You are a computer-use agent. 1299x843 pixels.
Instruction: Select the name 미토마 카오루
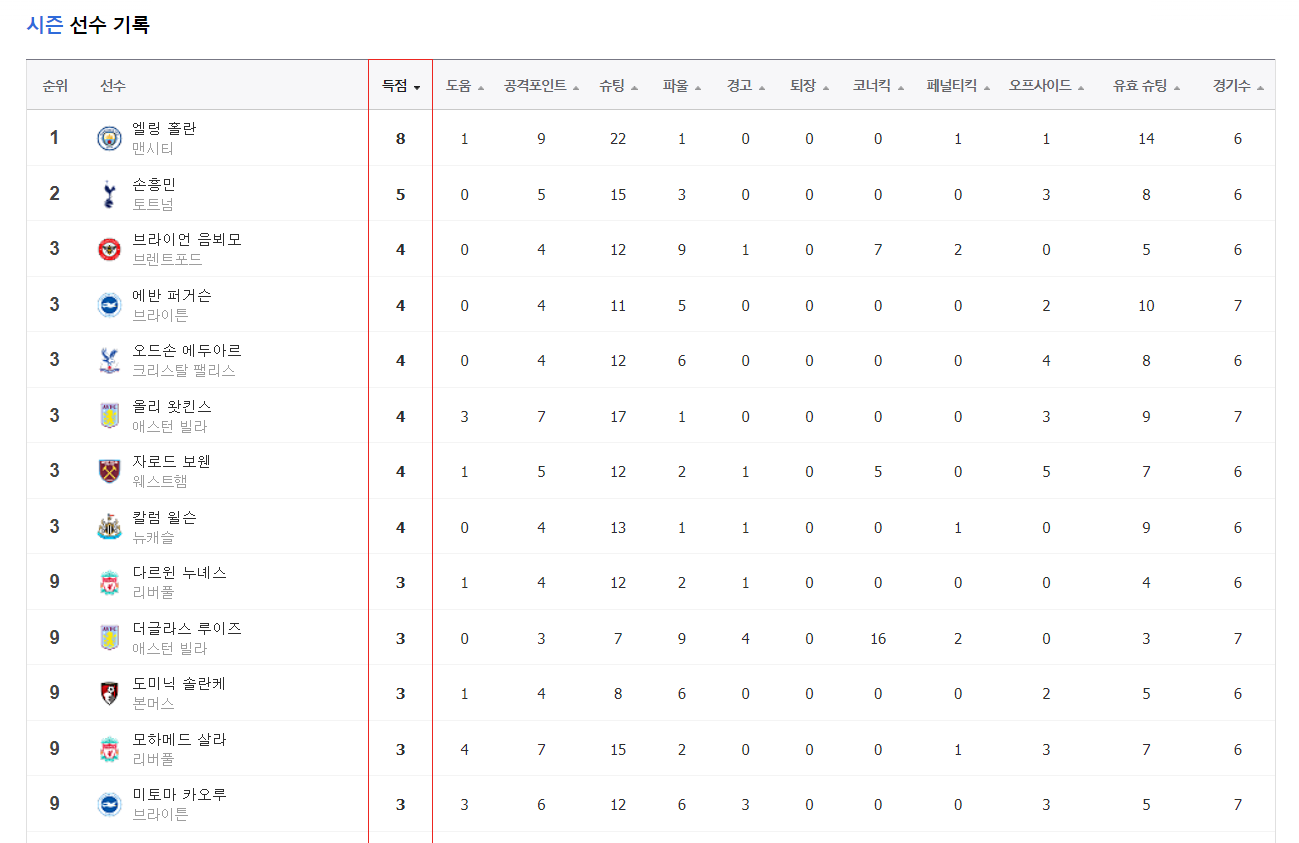(180, 795)
